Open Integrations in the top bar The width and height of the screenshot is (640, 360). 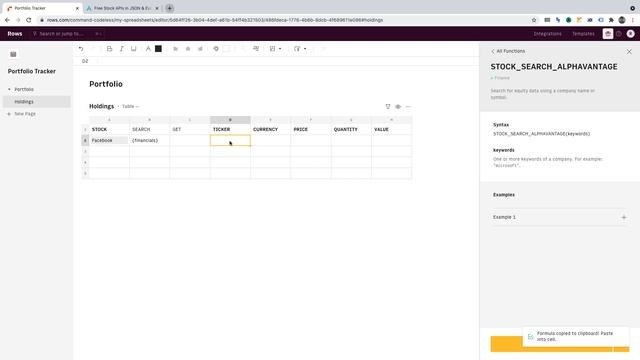[x=547, y=34]
